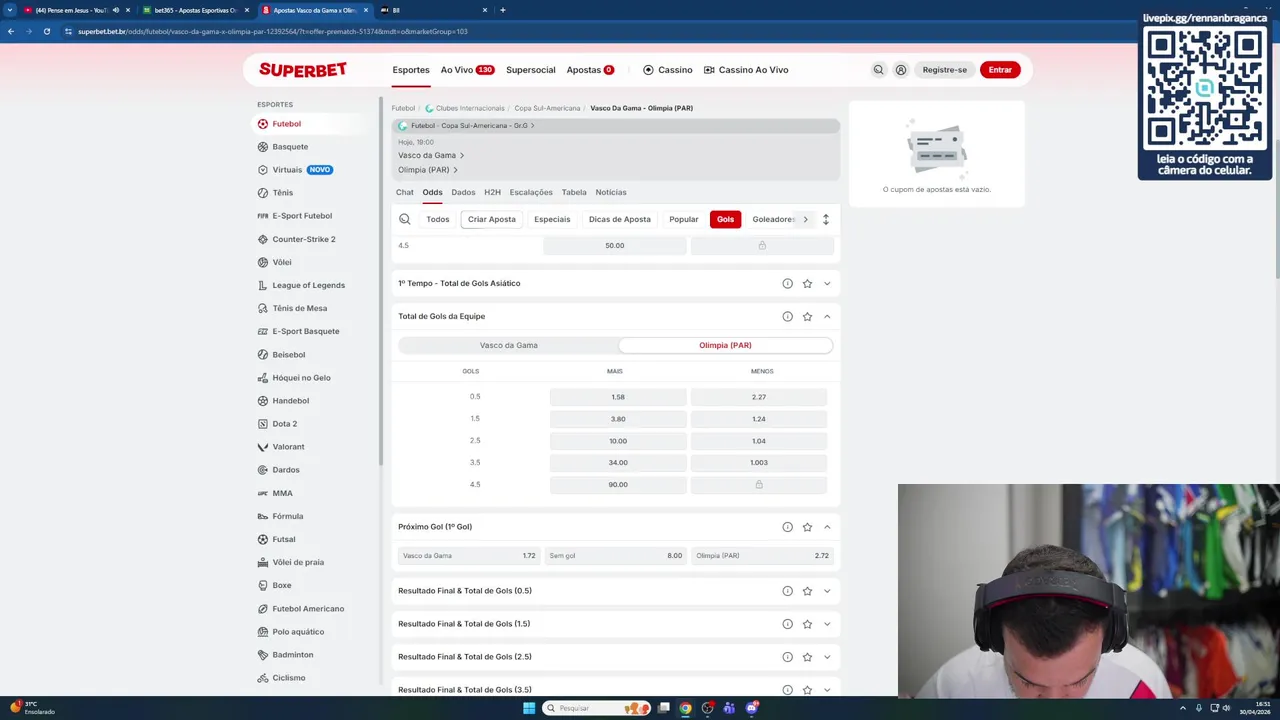This screenshot has width=1280, height=720.
Task: Open Valorant in the sports sidebar
Action: click(288, 447)
